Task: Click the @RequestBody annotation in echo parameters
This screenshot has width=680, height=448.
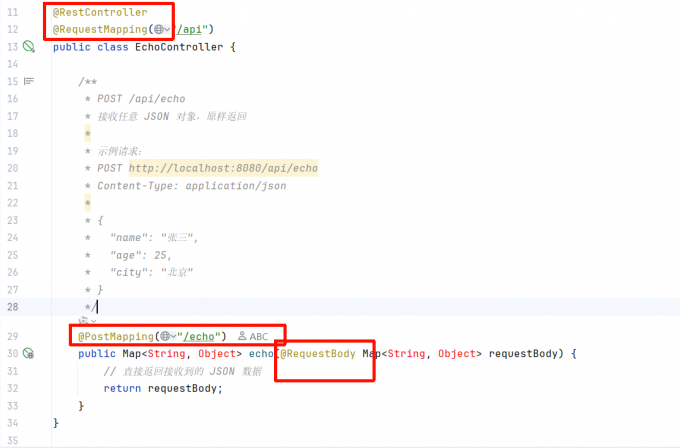Action: [x=317, y=353]
